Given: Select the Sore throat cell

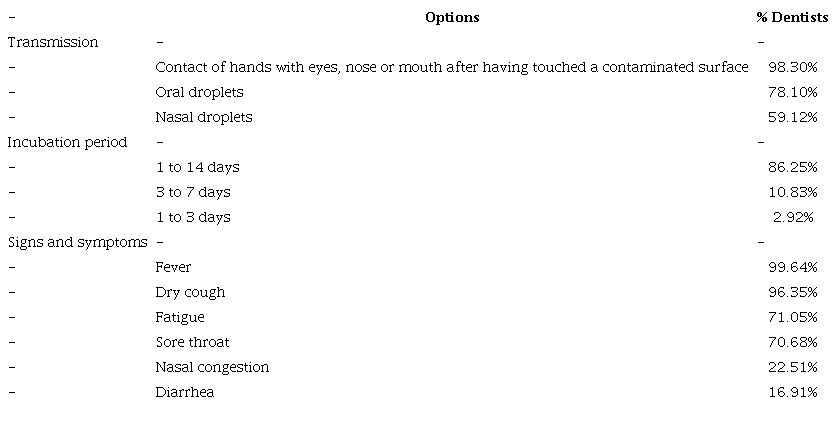Looking at the screenshot, I should click(x=192, y=342).
